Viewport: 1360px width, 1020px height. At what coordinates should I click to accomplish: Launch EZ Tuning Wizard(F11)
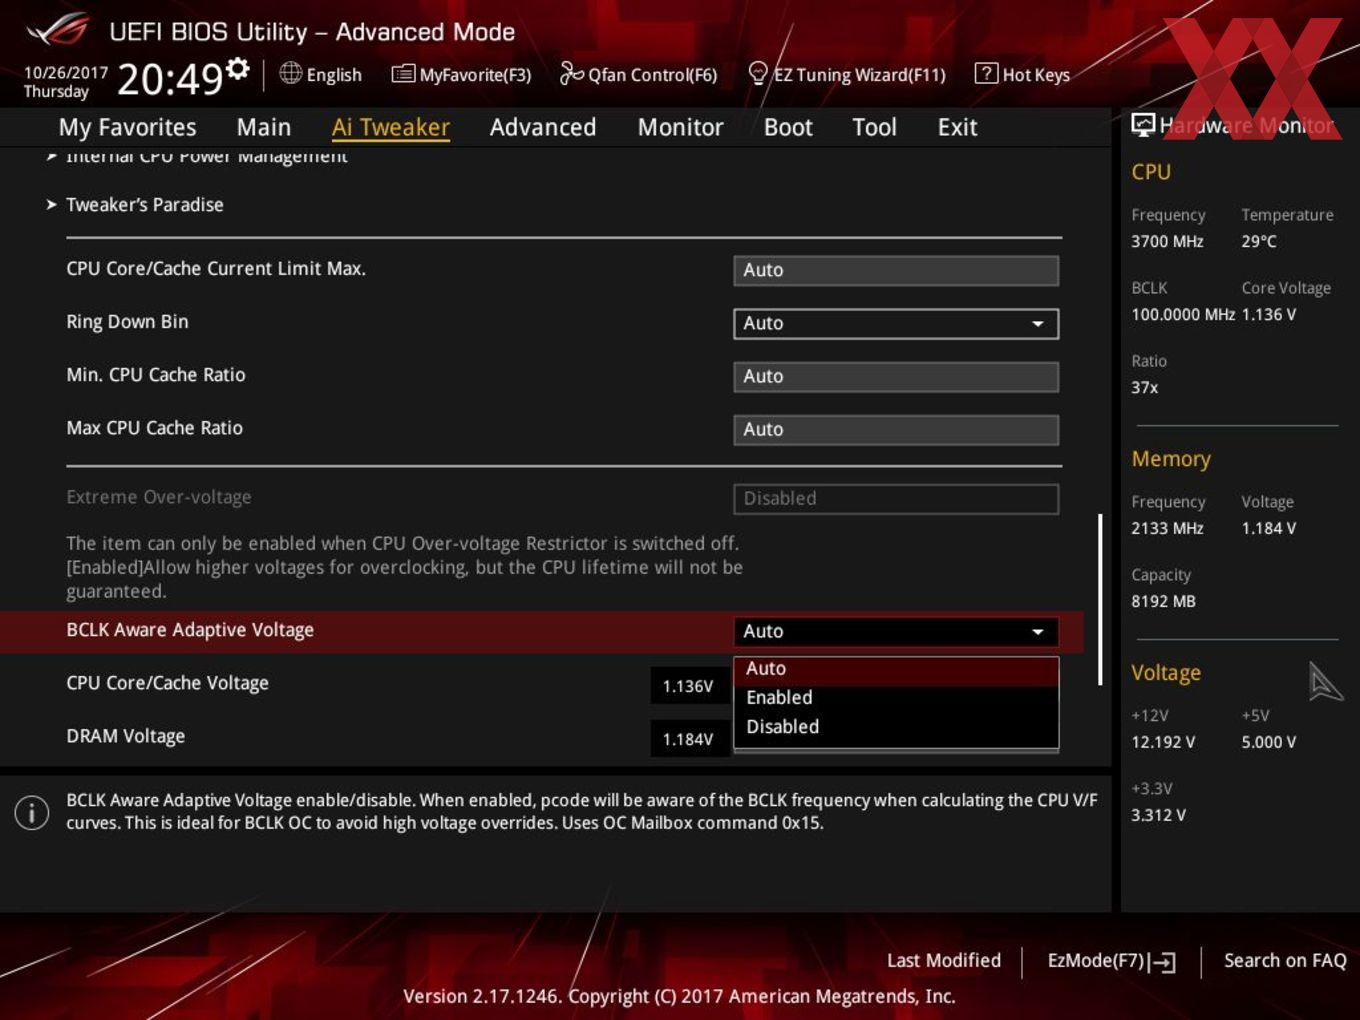(846, 74)
